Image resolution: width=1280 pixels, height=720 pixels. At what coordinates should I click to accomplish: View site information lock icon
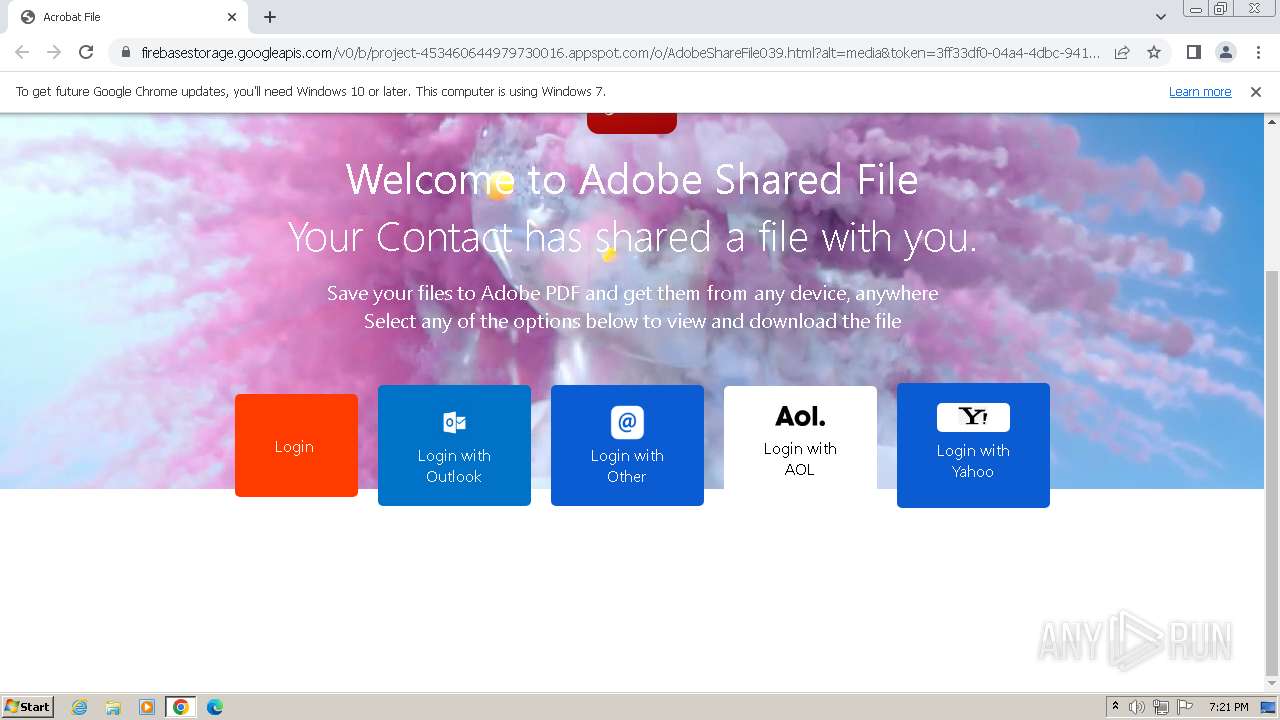126,52
